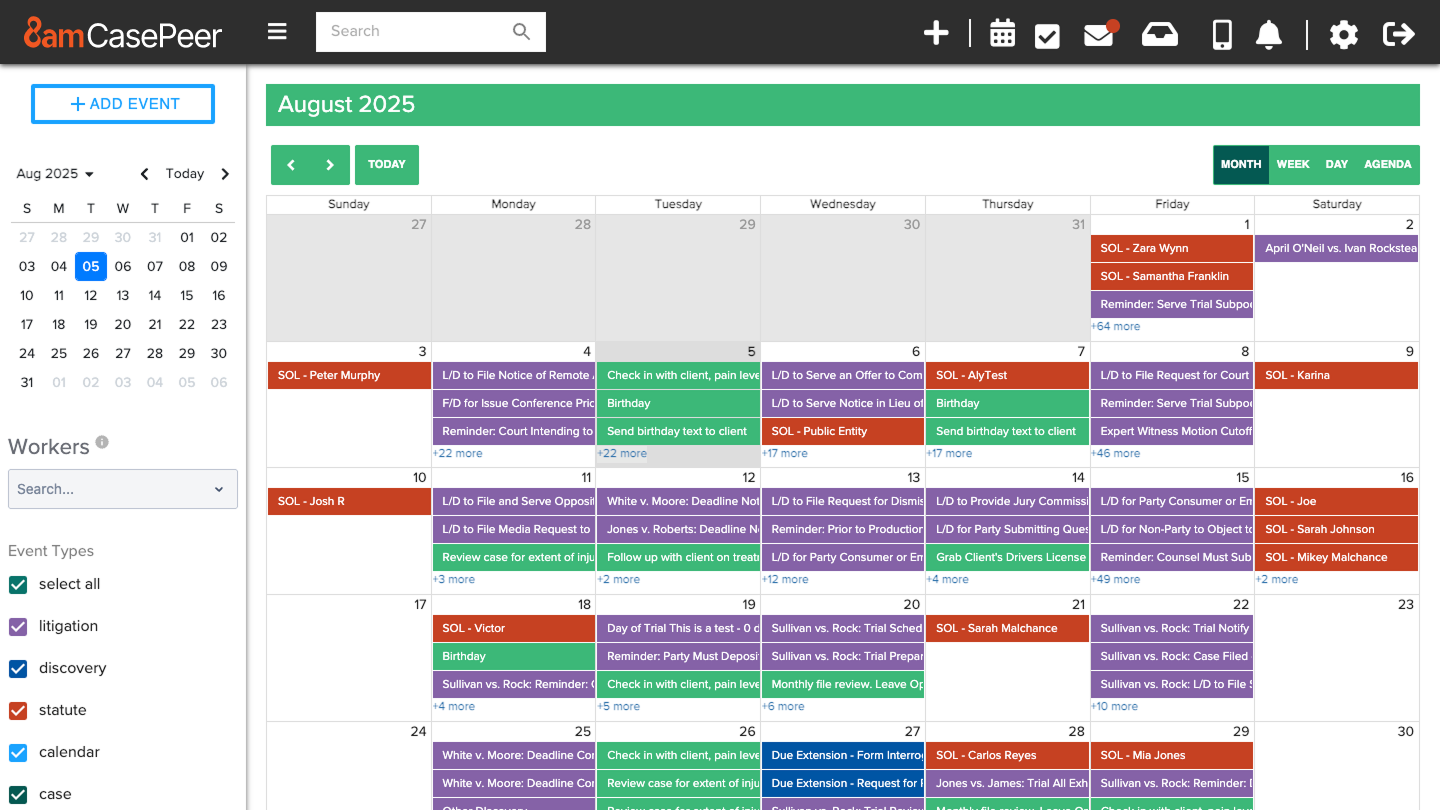Image resolution: width=1440 pixels, height=810 pixels.
Task: Open Day of Trial This is a test event
Action: (678, 628)
